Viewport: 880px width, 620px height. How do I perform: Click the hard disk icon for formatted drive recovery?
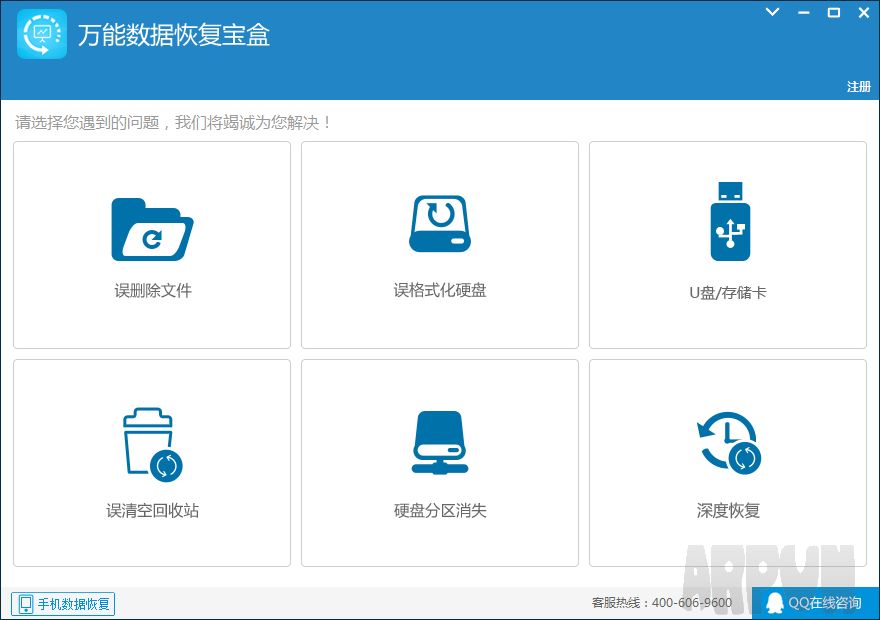[x=439, y=223]
